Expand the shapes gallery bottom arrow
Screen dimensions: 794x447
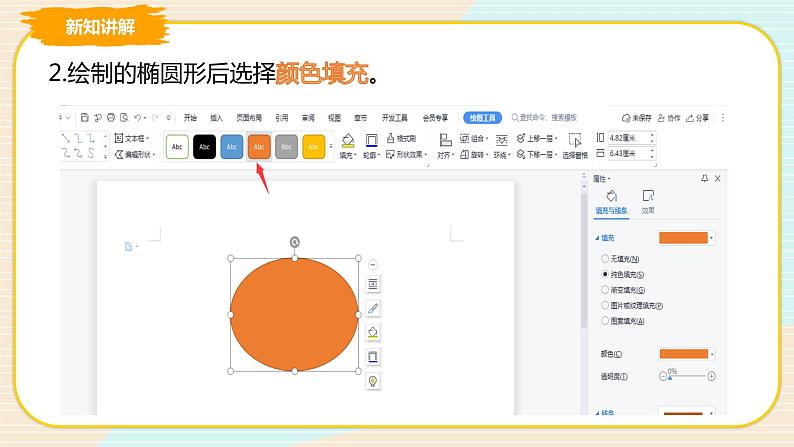tap(105, 156)
